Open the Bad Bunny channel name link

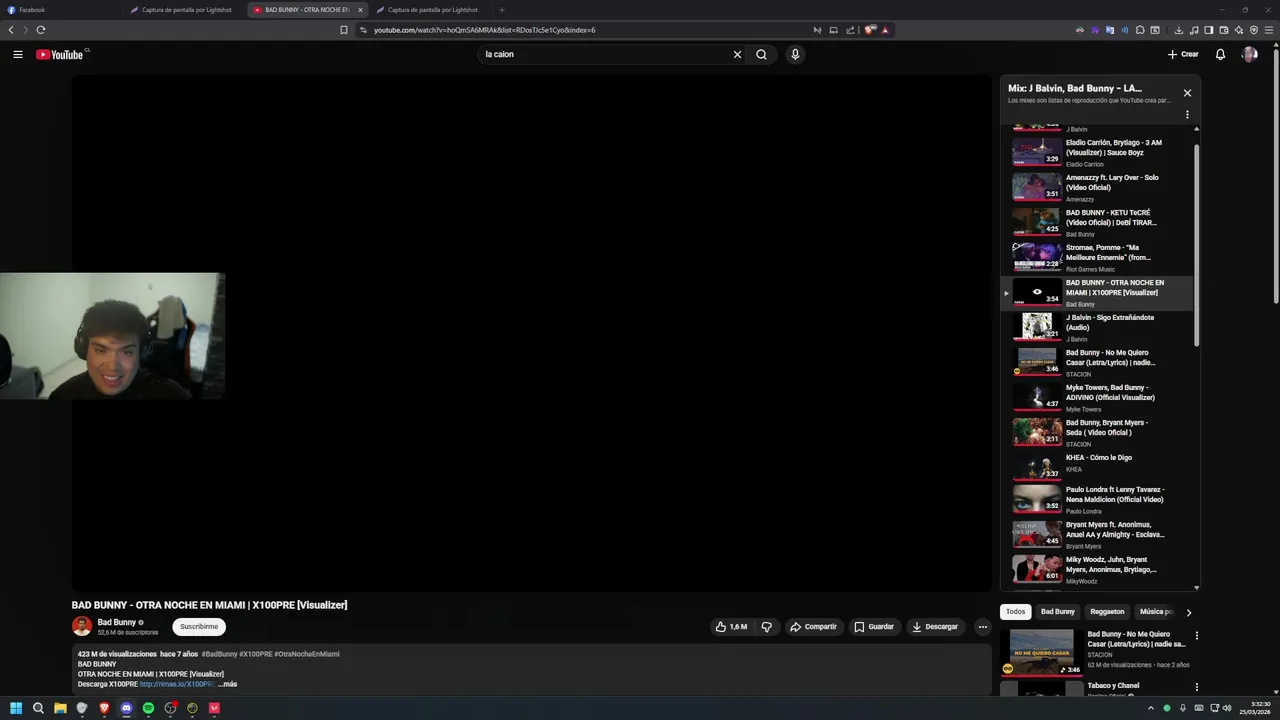click(x=117, y=622)
